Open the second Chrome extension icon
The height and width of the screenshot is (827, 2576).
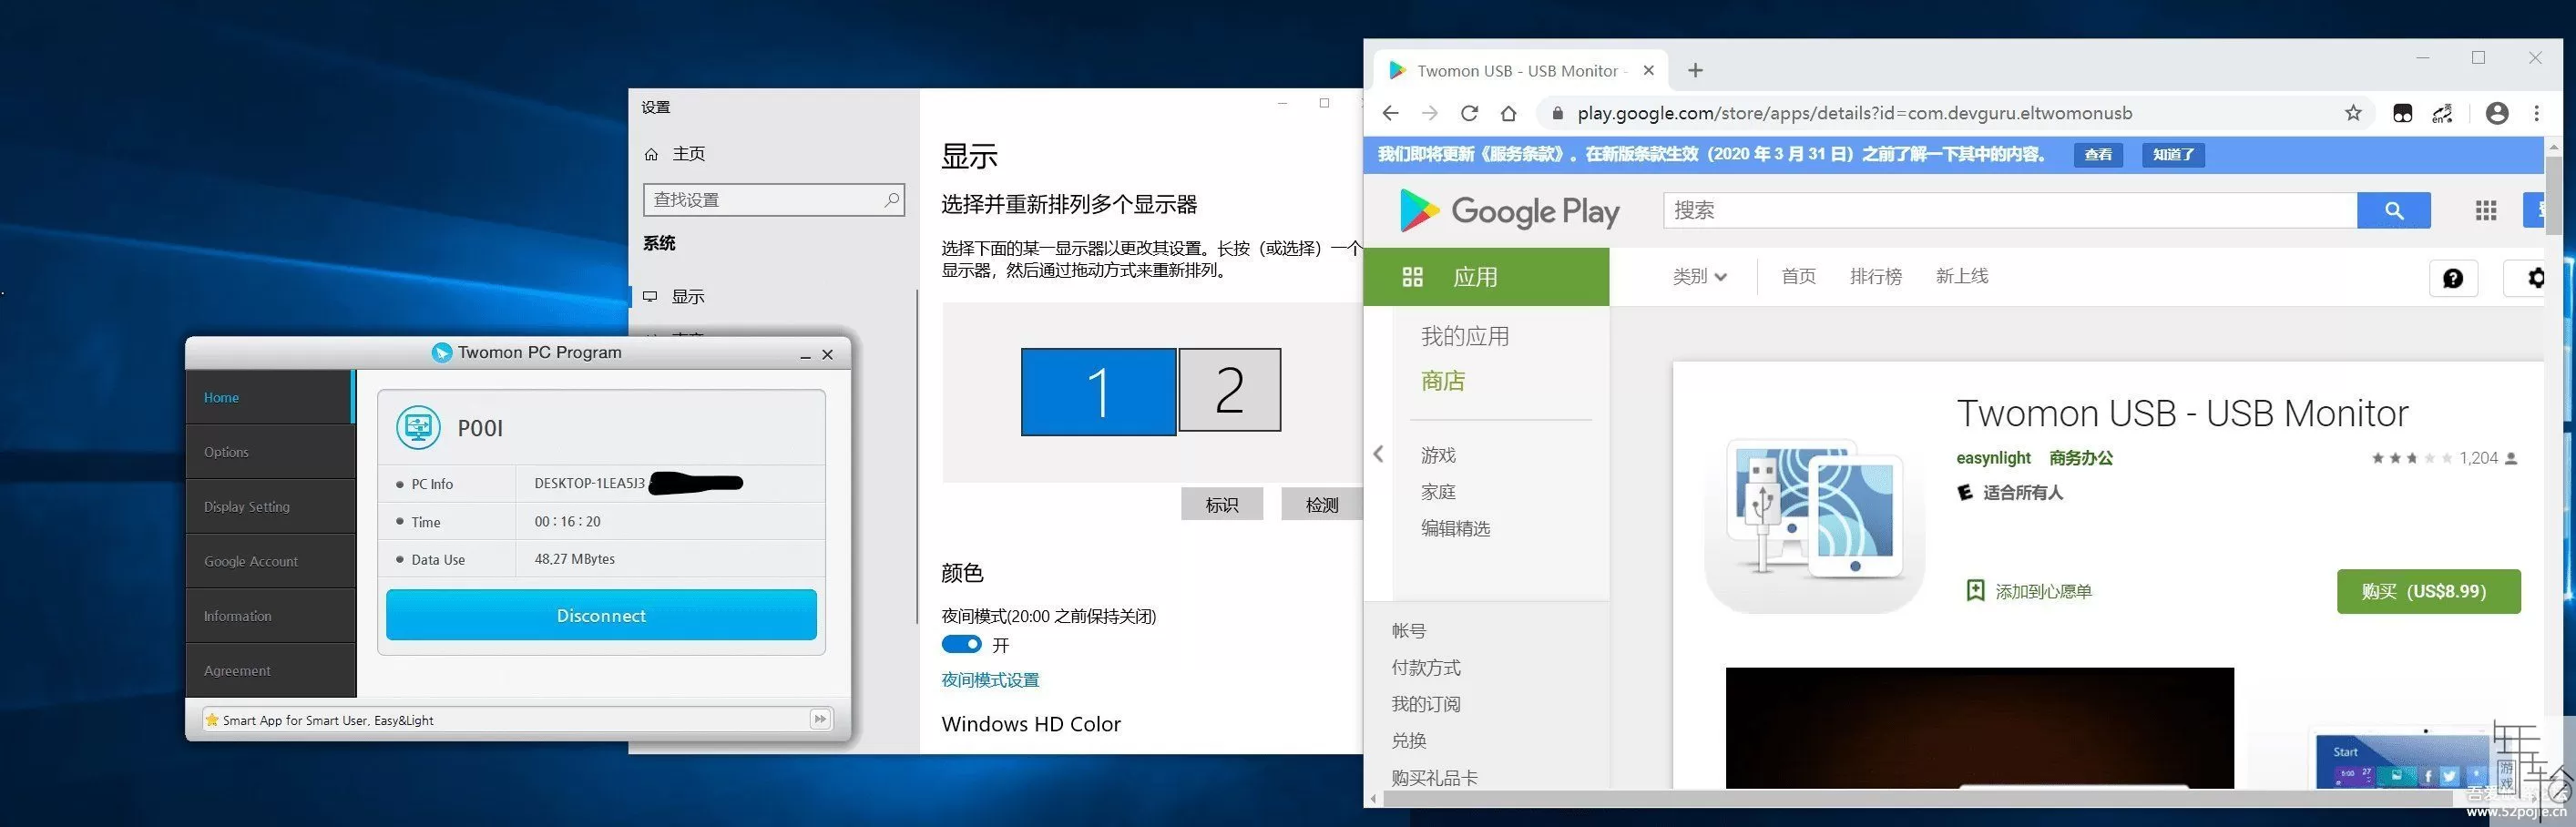coord(2442,113)
